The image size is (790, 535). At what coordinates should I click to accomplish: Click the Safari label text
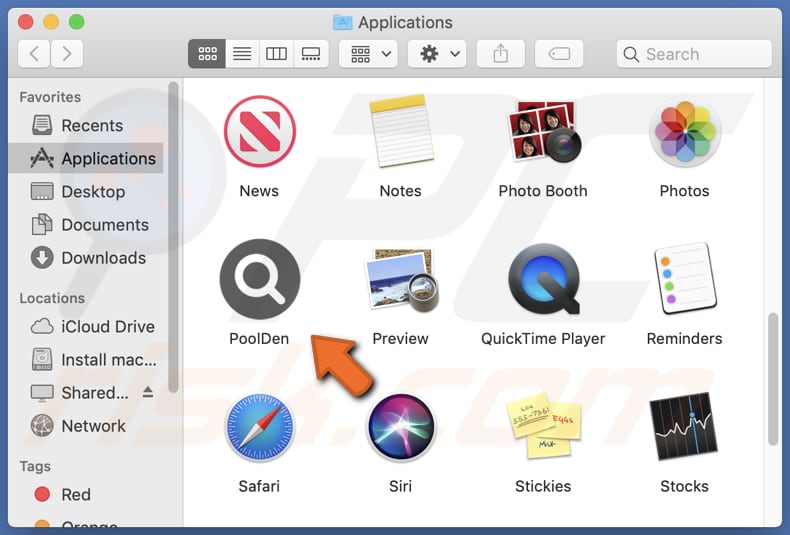click(259, 486)
